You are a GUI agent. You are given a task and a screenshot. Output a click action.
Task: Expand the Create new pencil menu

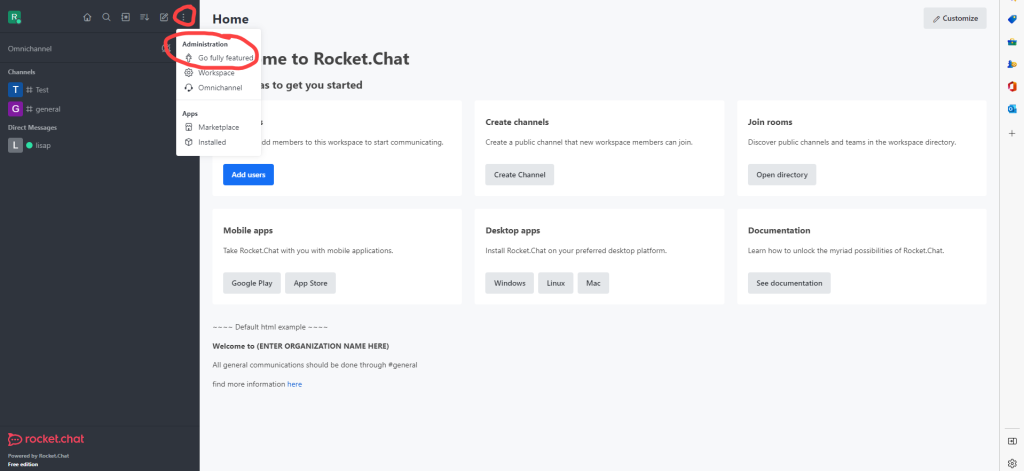164,17
